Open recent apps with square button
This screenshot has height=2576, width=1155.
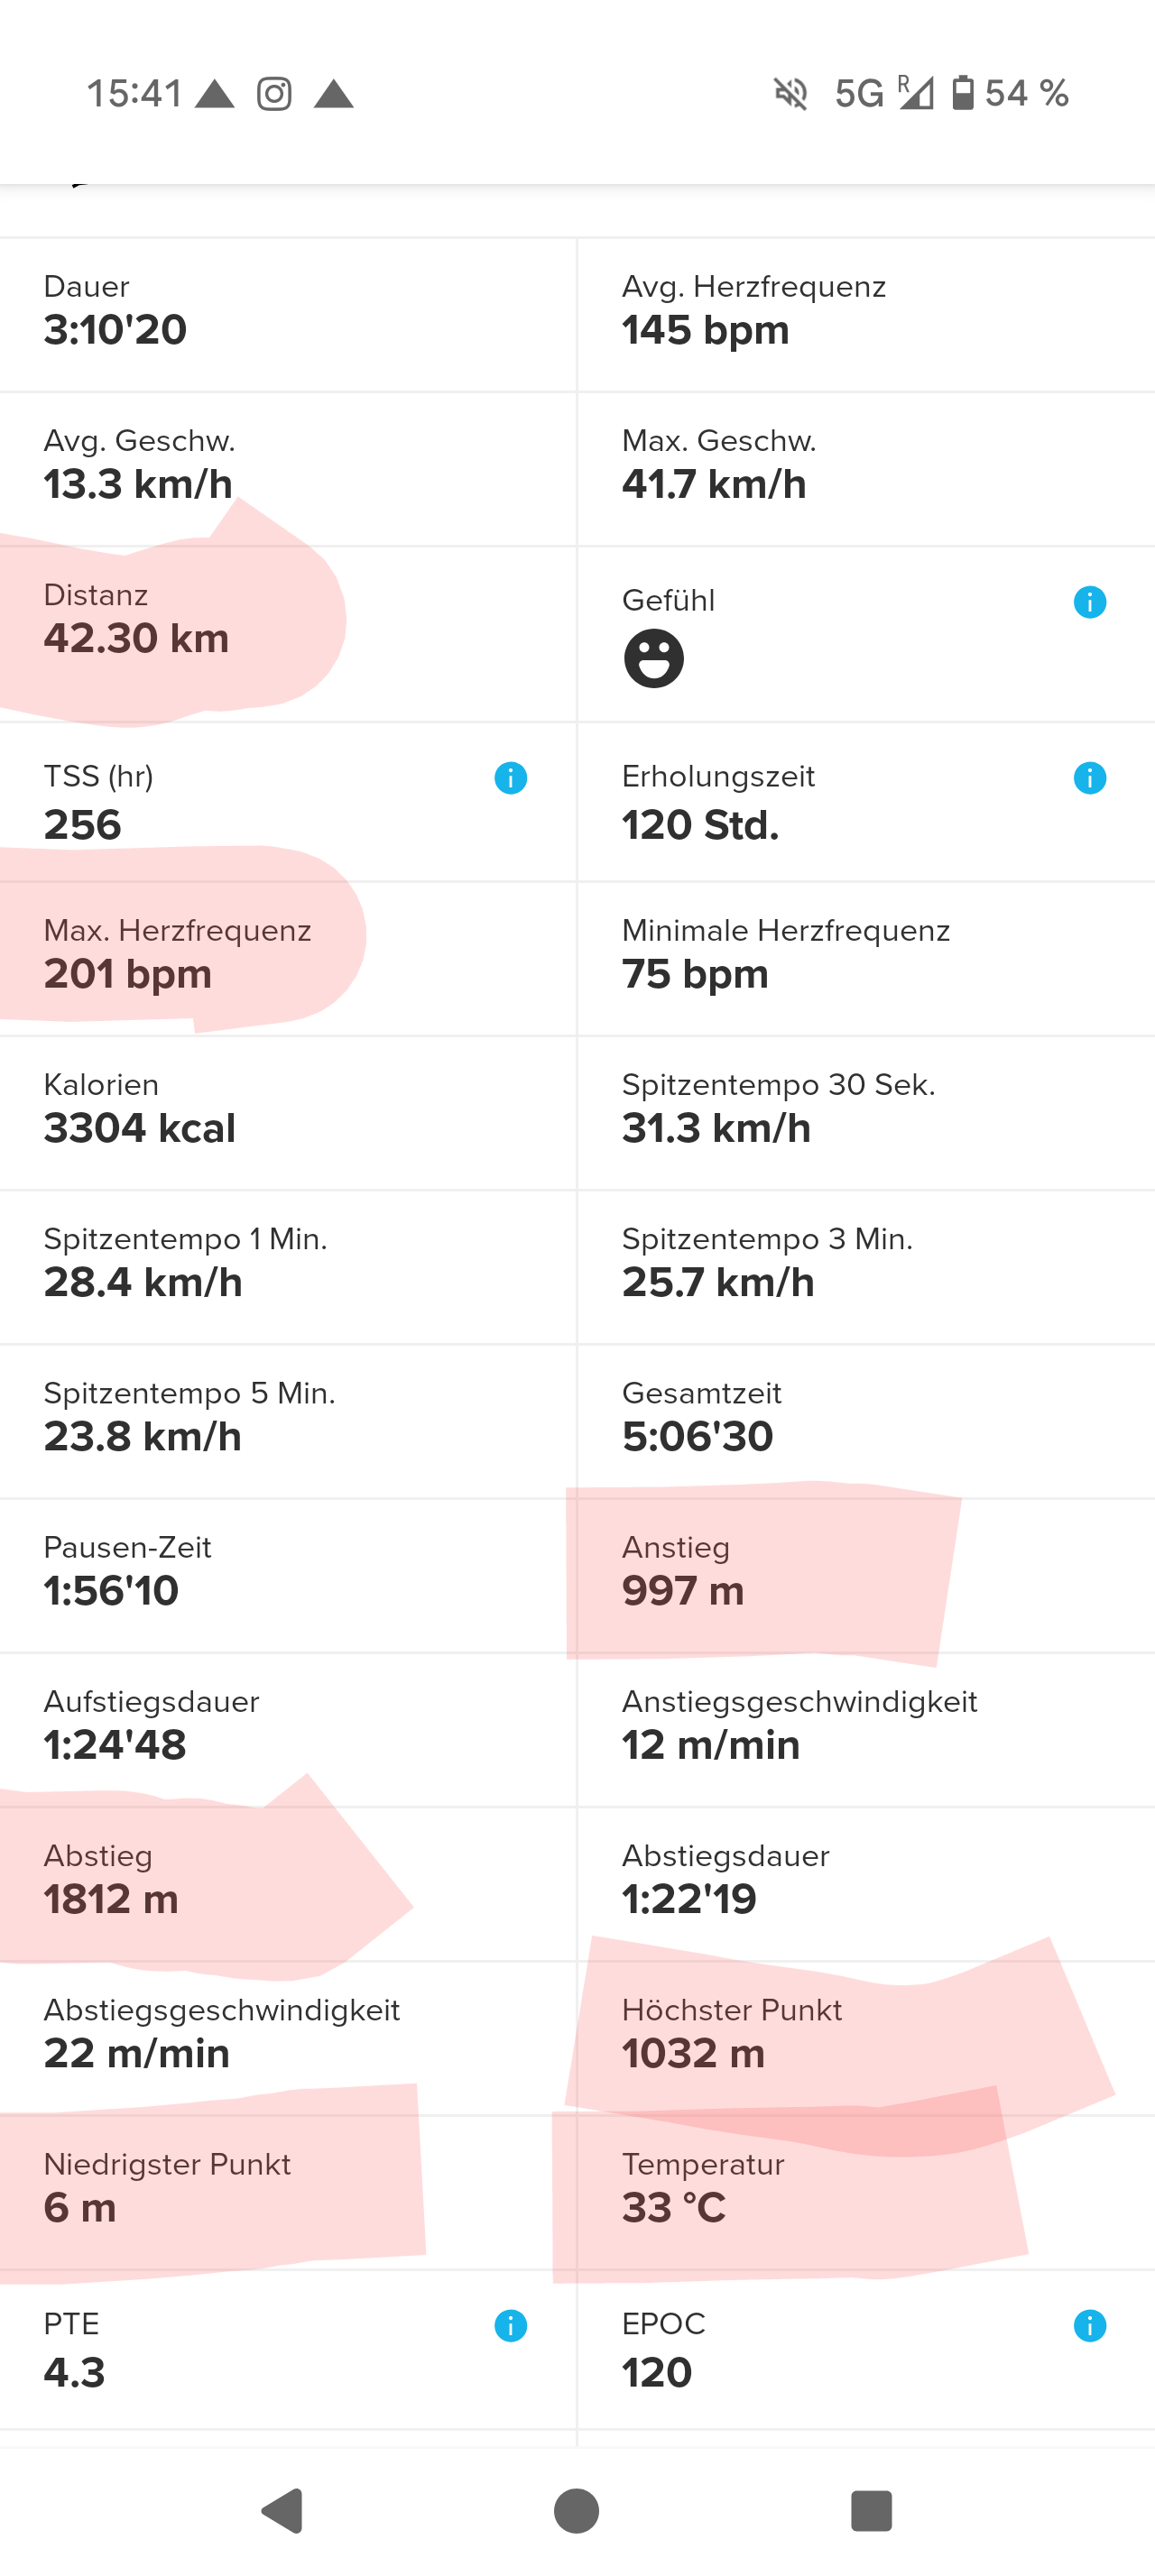[x=871, y=2510]
